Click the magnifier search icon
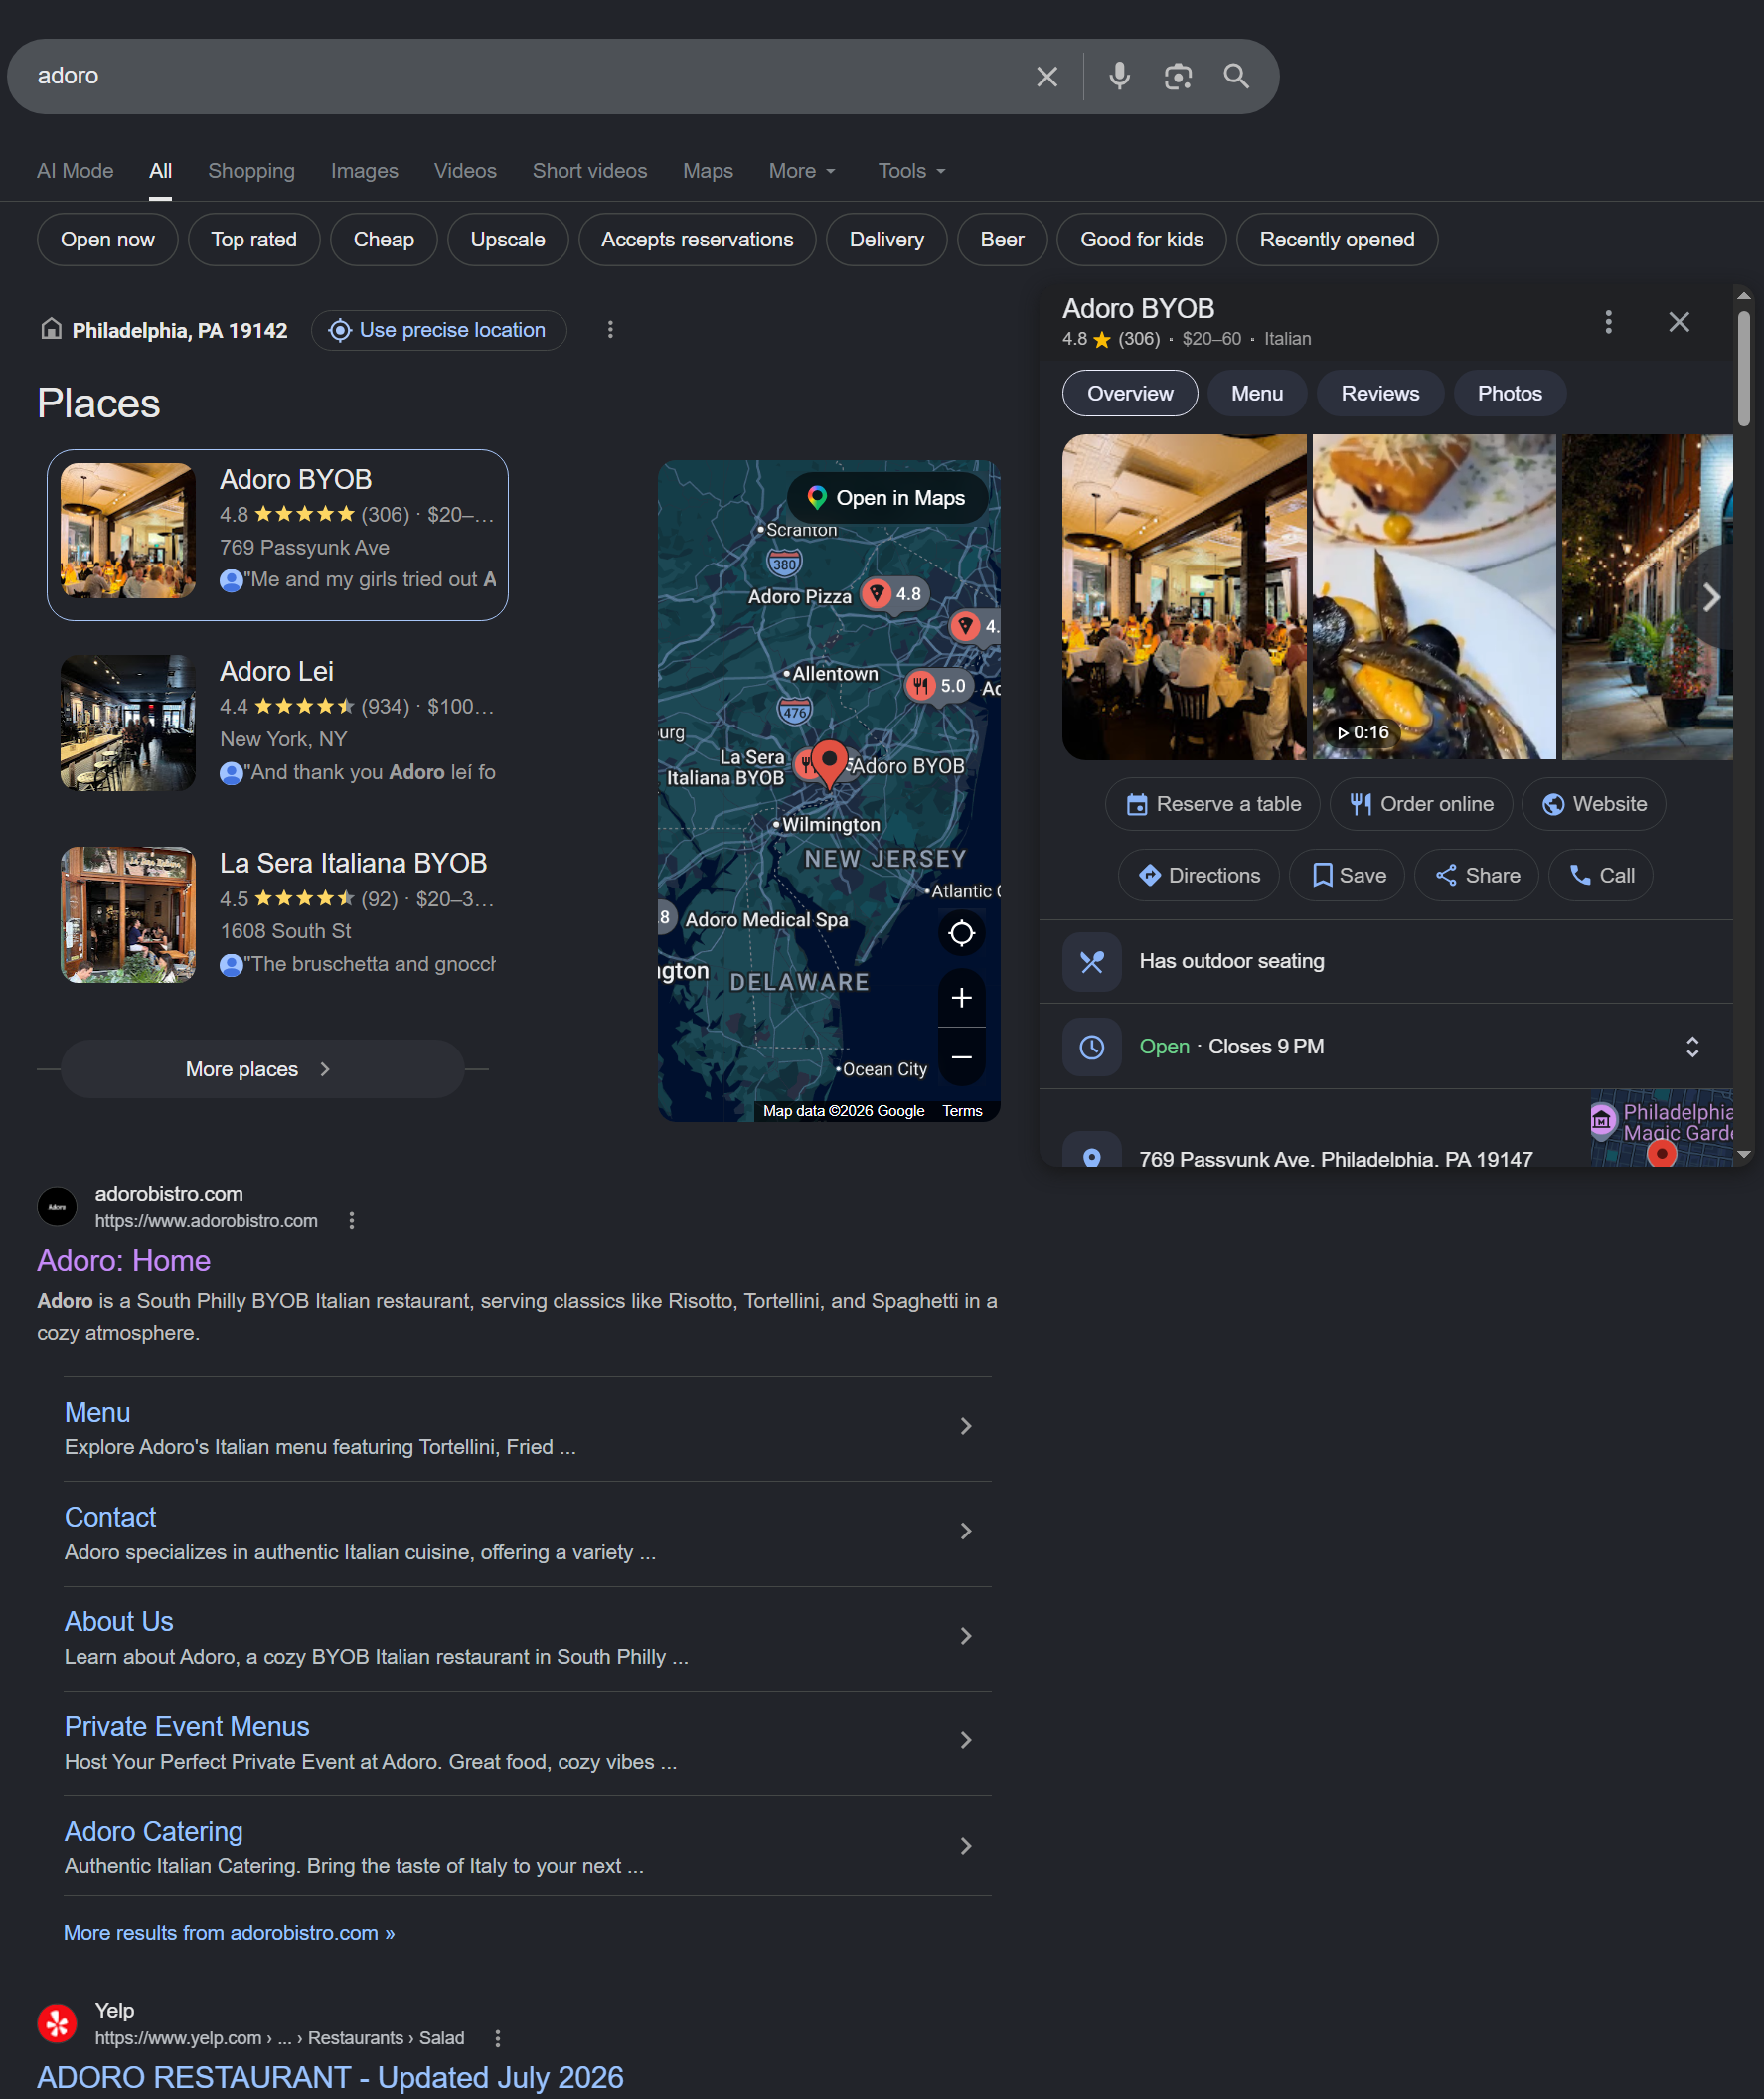Screen dimensions: 1764x2099 (1236, 76)
